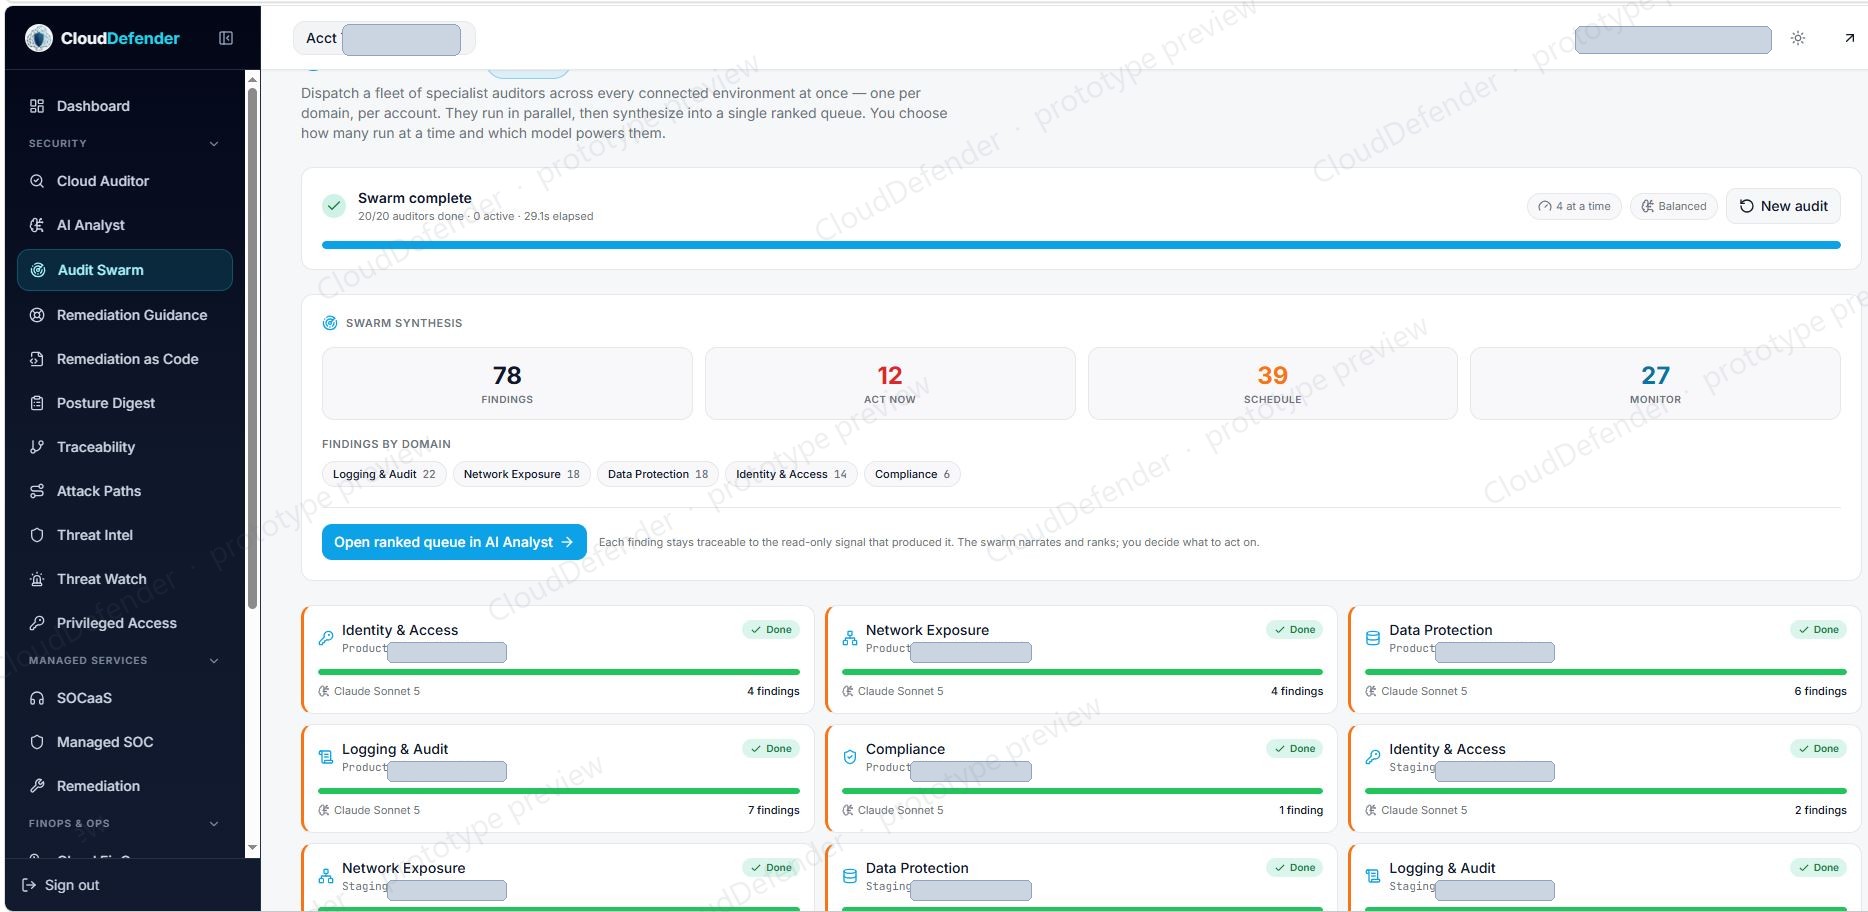Select the 39 Schedule stat card
Viewport: 1868px width, 912px height.
1273,383
